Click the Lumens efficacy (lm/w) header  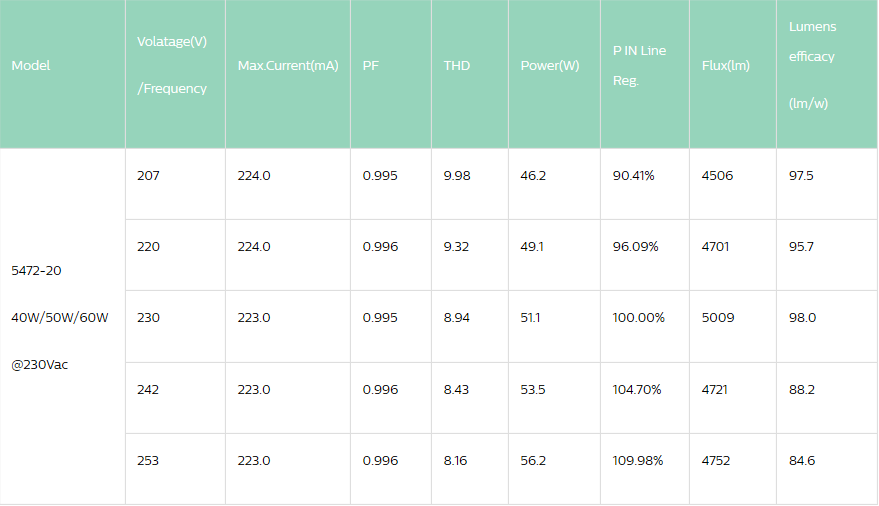(x=812, y=65)
